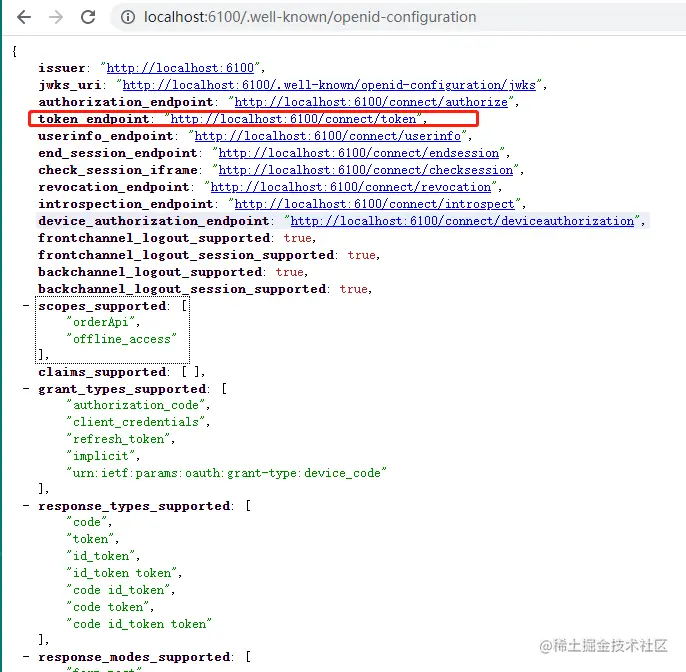Image resolution: width=686 pixels, height=672 pixels.
Task: Open the connect/endsession link
Action: 359,153
